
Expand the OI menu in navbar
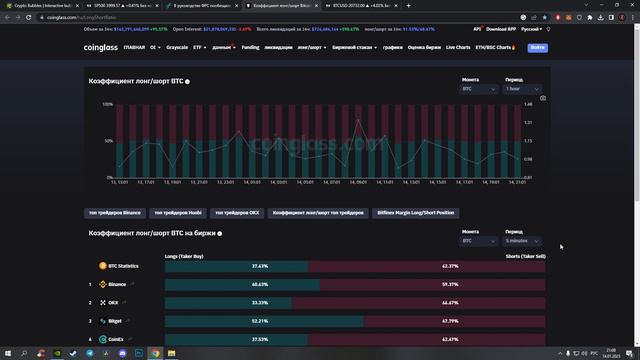pos(155,48)
